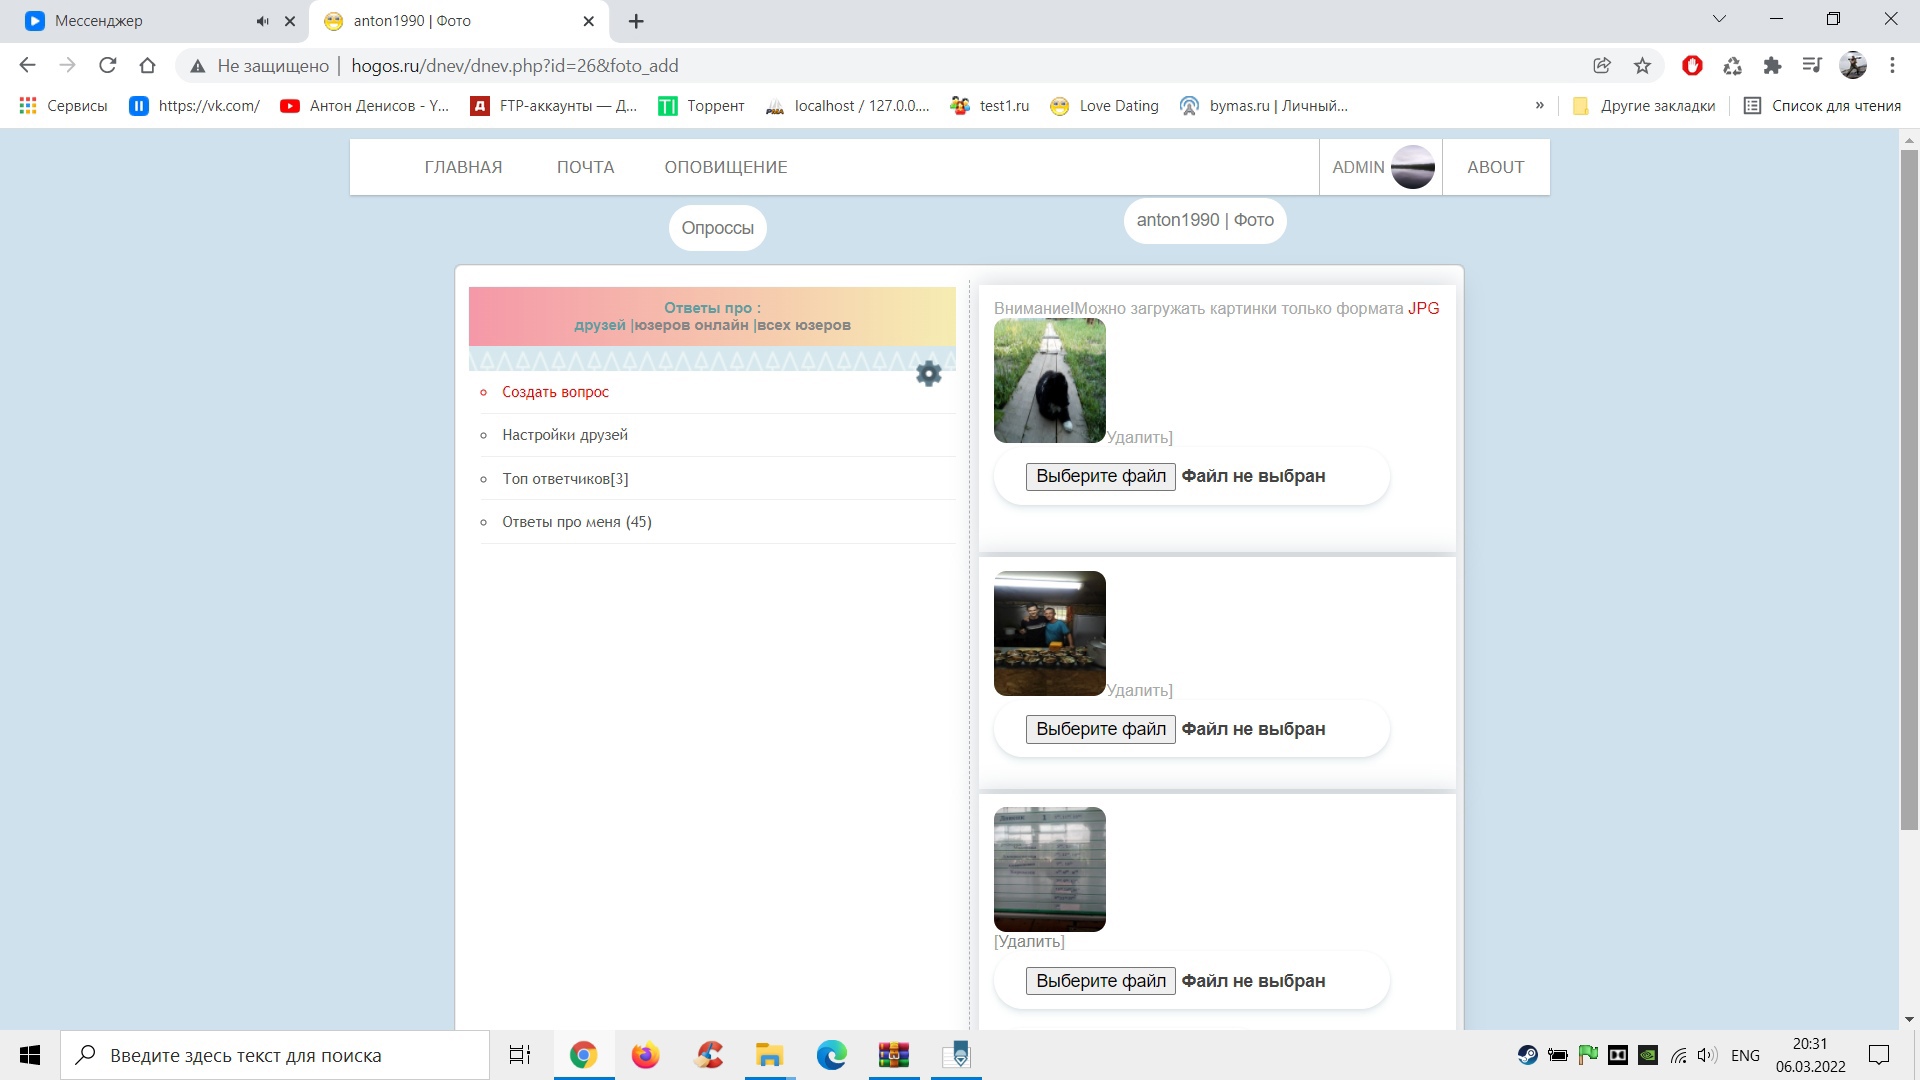This screenshot has height=1080, width=1920.
Task: Open the Создать вопрос link
Action: (555, 392)
